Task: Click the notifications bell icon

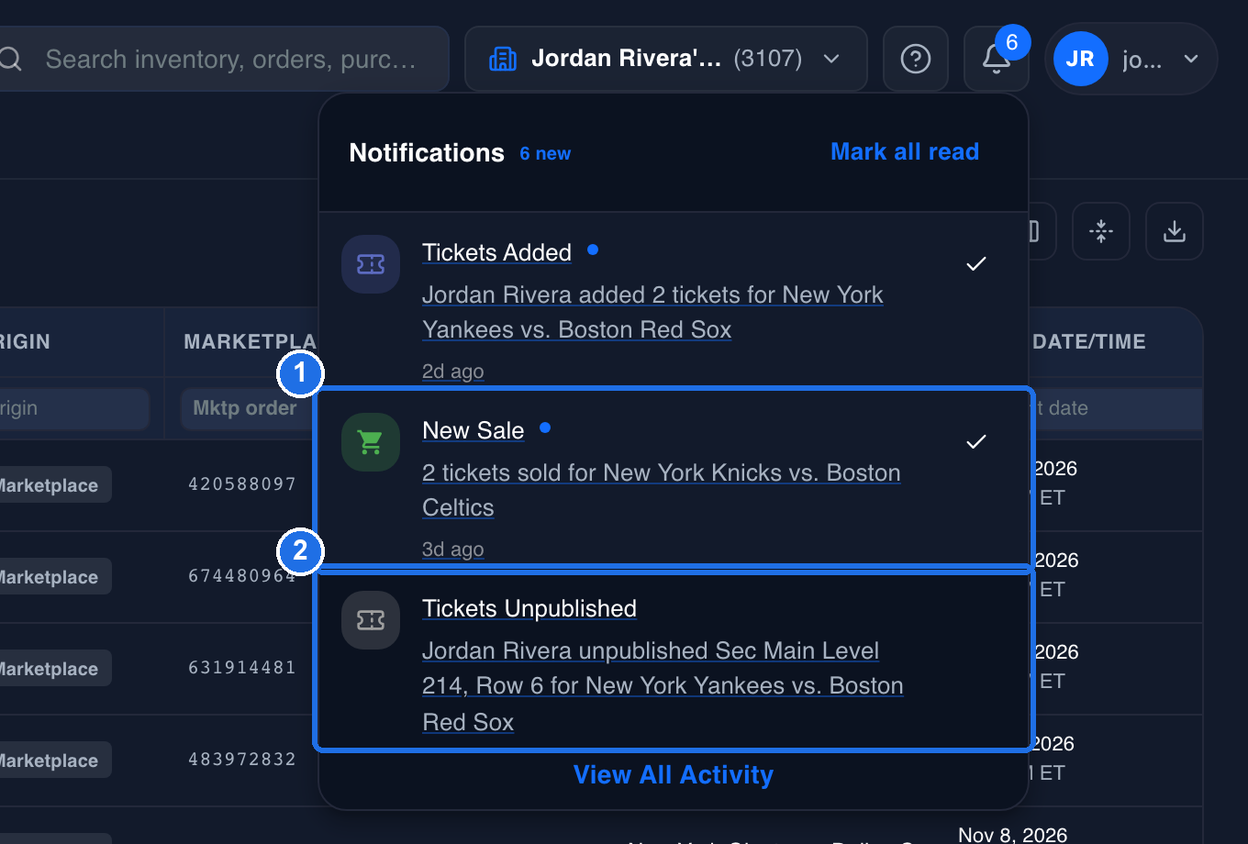Action: [x=996, y=59]
